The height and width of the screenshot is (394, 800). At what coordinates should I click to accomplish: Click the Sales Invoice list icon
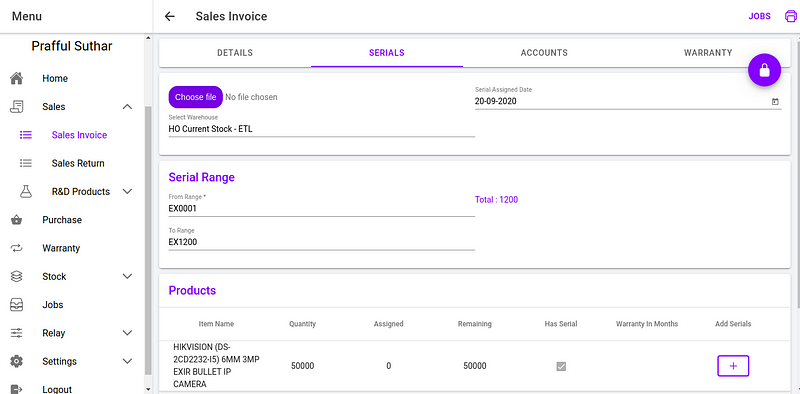tap(26, 135)
